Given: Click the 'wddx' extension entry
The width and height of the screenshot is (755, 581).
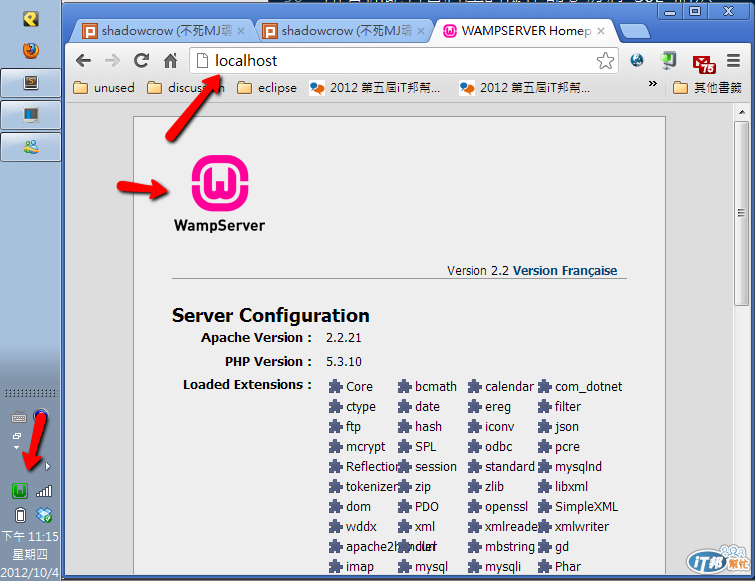Looking at the screenshot, I should (x=352, y=527).
